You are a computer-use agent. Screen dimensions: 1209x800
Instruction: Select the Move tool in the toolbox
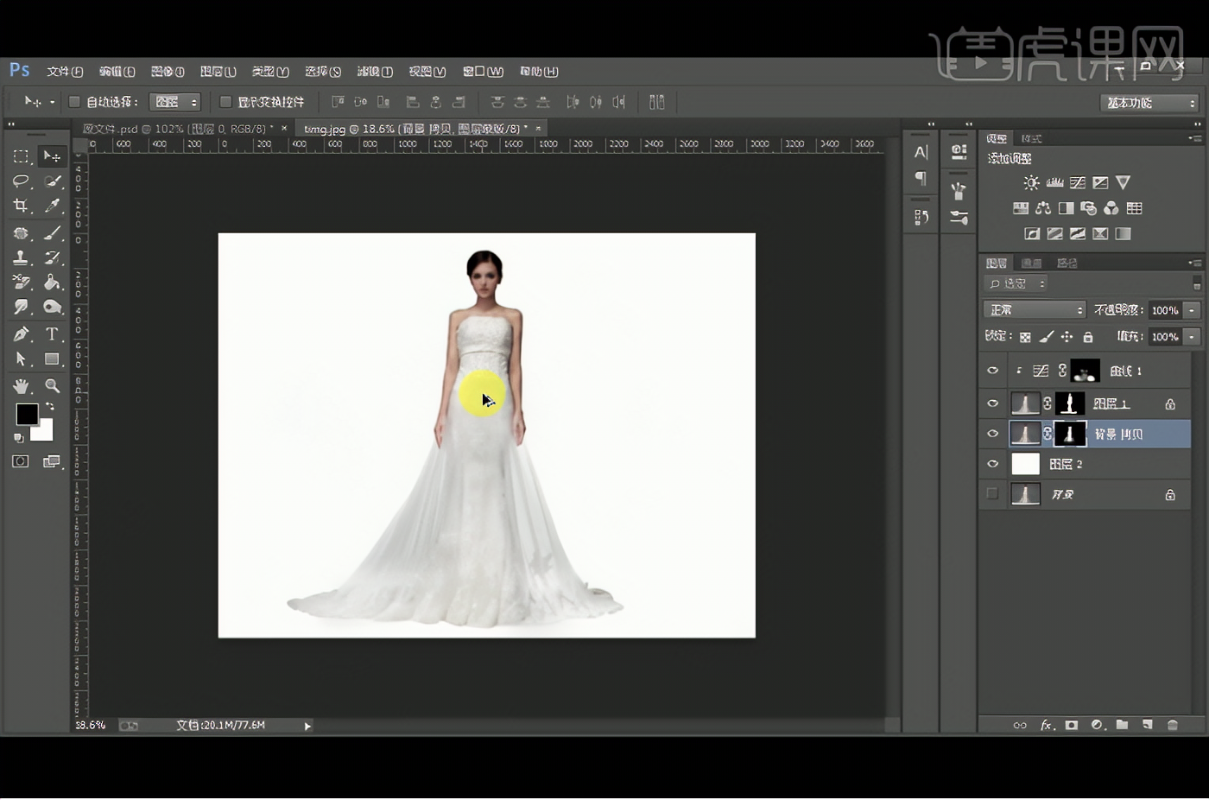coord(51,156)
